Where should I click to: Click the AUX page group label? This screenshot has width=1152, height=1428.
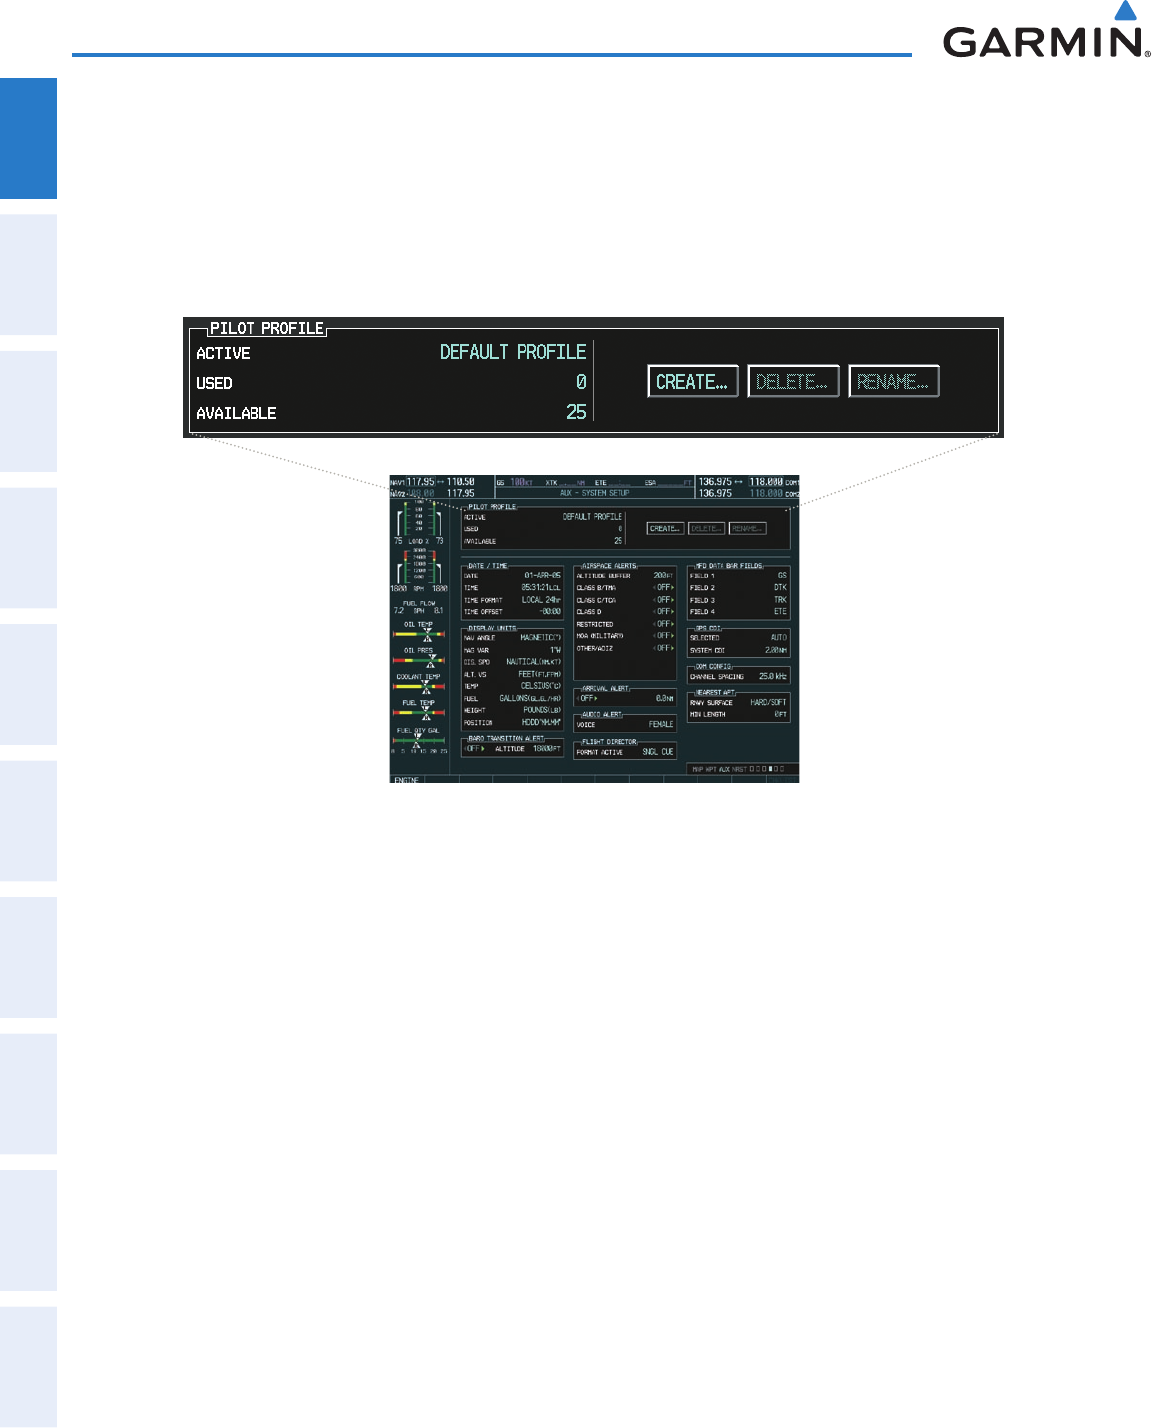(x=726, y=769)
